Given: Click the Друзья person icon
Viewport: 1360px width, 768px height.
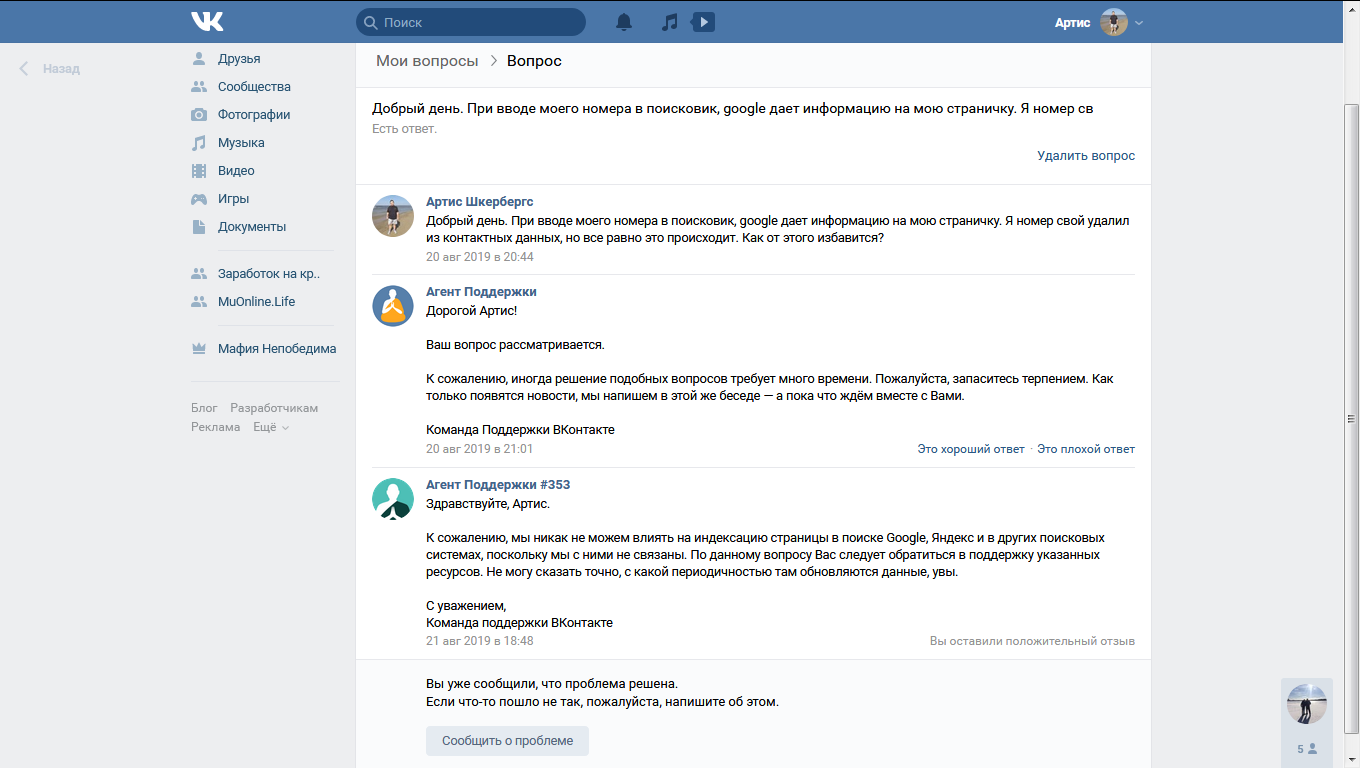Looking at the screenshot, I should click(x=199, y=59).
